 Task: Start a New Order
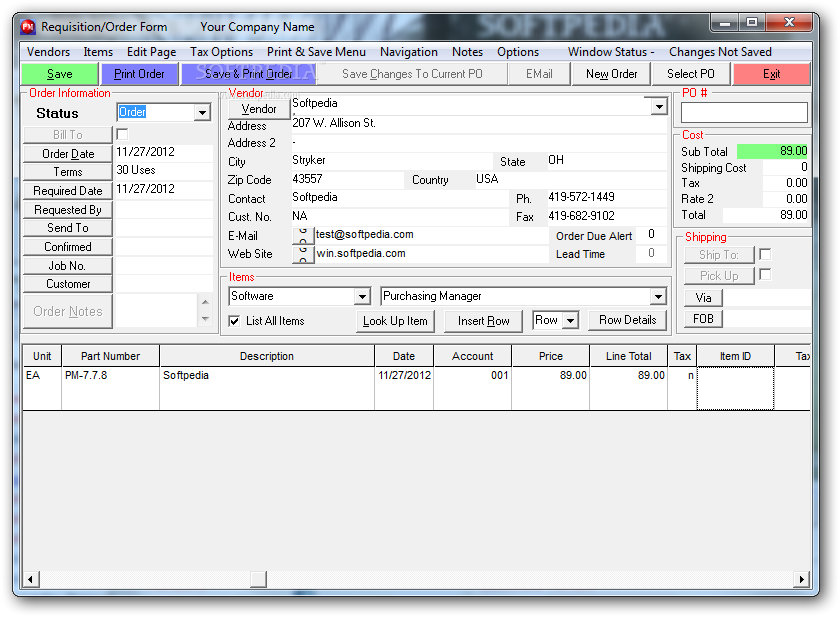point(611,74)
